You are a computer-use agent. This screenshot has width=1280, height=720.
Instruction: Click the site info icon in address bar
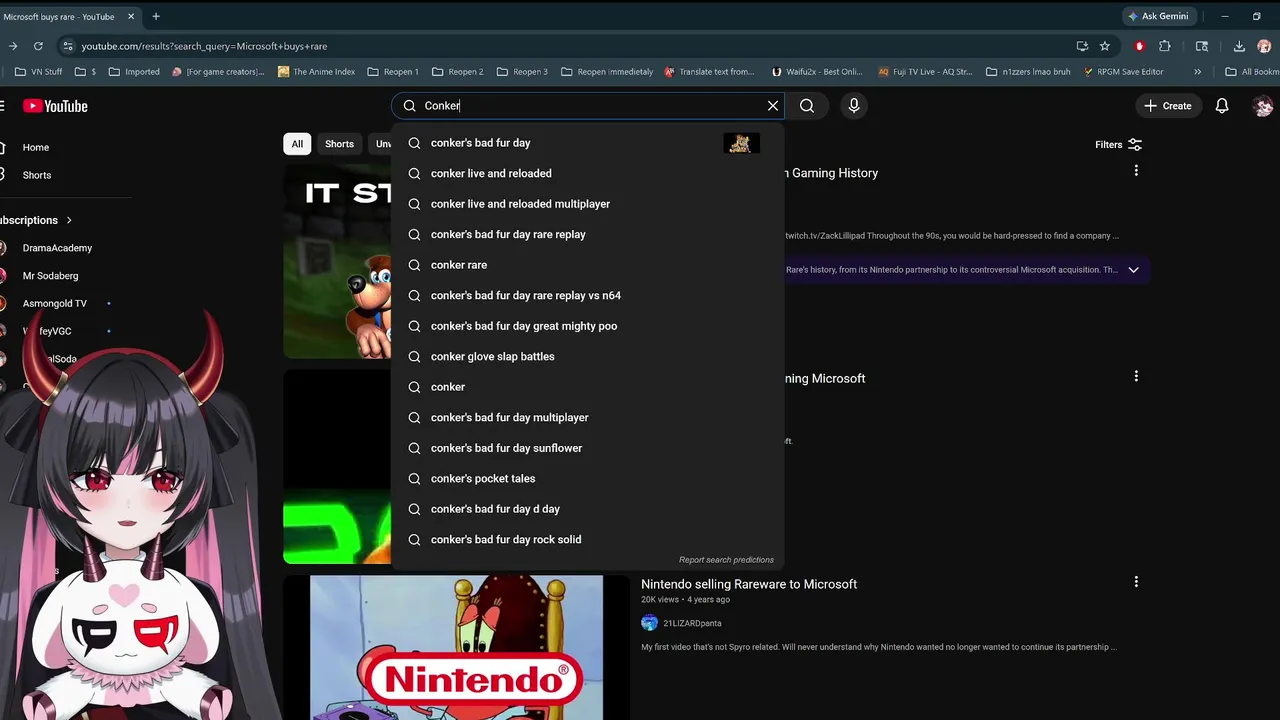point(67,46)
